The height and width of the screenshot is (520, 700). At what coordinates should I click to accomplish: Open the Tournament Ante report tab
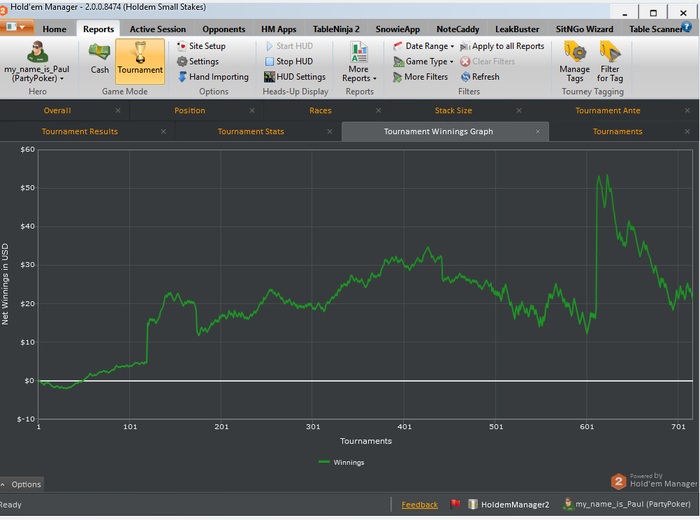click(x=608, y=111)
